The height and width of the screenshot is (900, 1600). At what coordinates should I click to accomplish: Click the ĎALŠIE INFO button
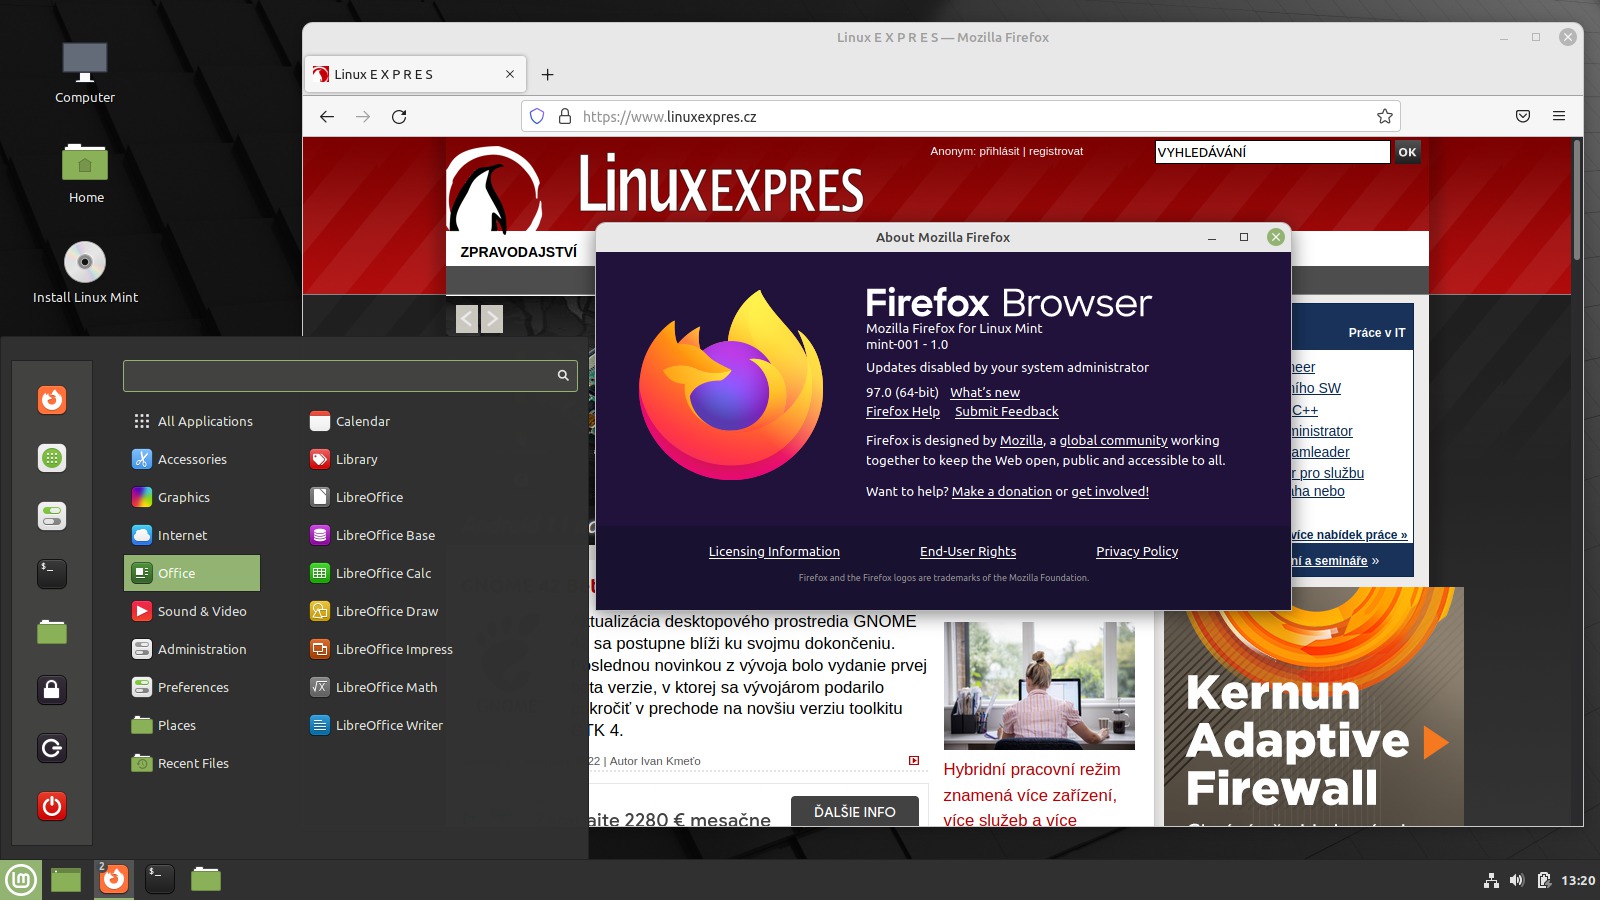pos(855,812)
